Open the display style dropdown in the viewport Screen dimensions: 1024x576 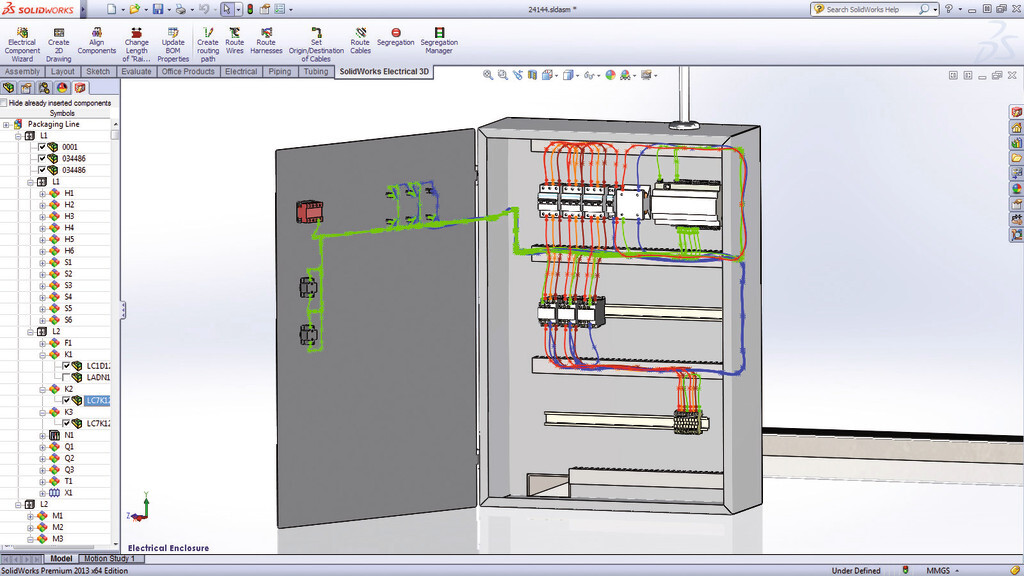(575, 74)
